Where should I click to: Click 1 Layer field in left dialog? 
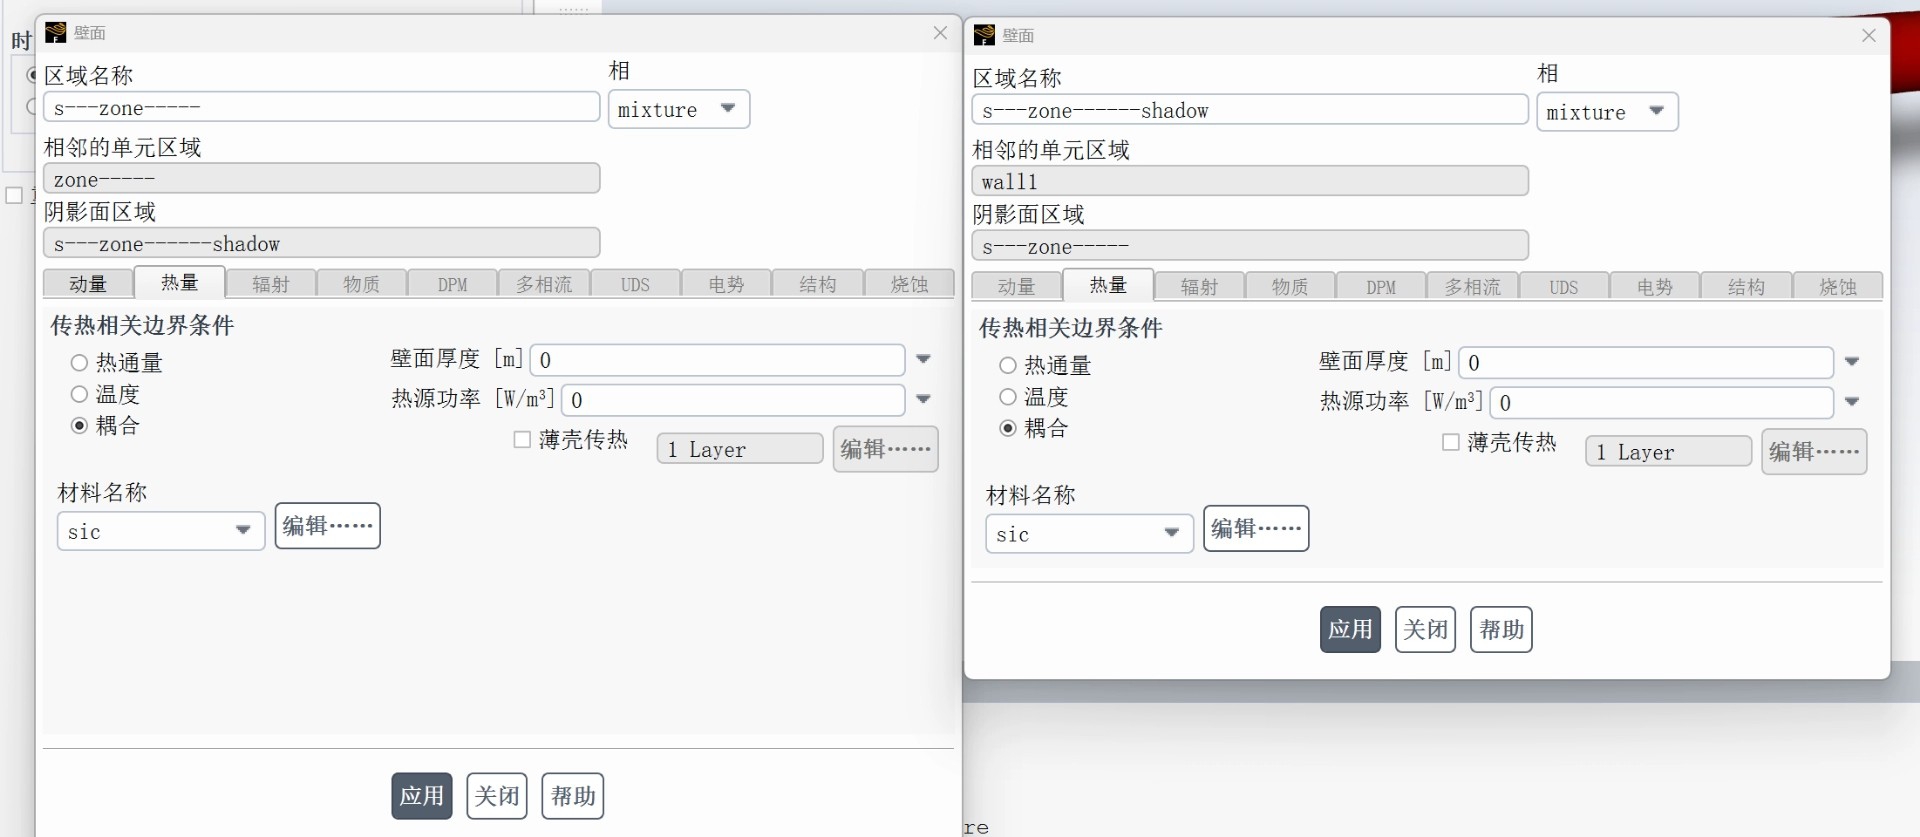pyautogui.click(x=740, y=449)
